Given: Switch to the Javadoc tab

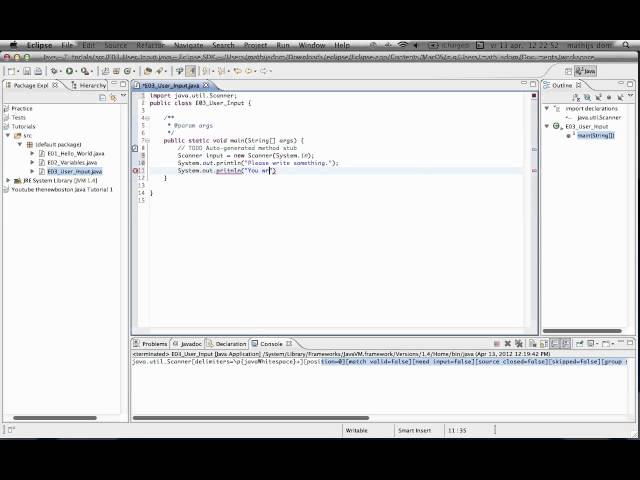Looking at the screenshot, I should tap(187, 344).
